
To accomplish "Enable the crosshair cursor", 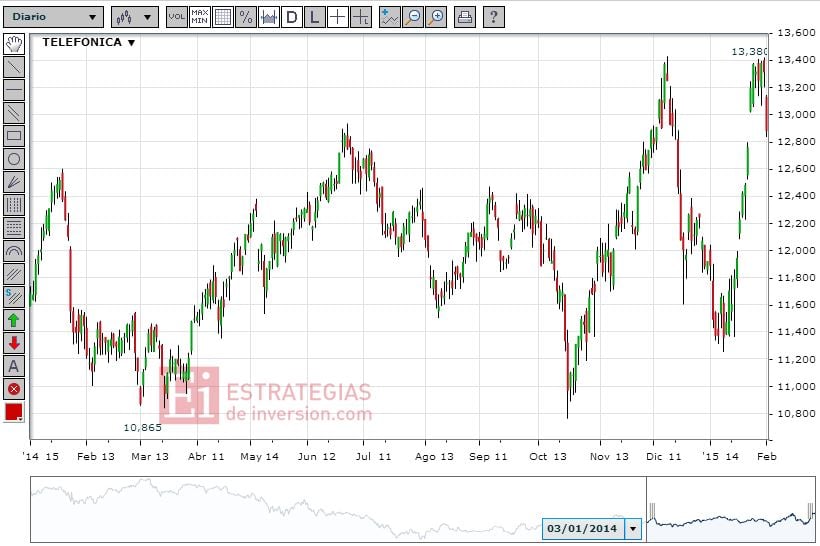I will pyautogui.click(x=338, y=17).
